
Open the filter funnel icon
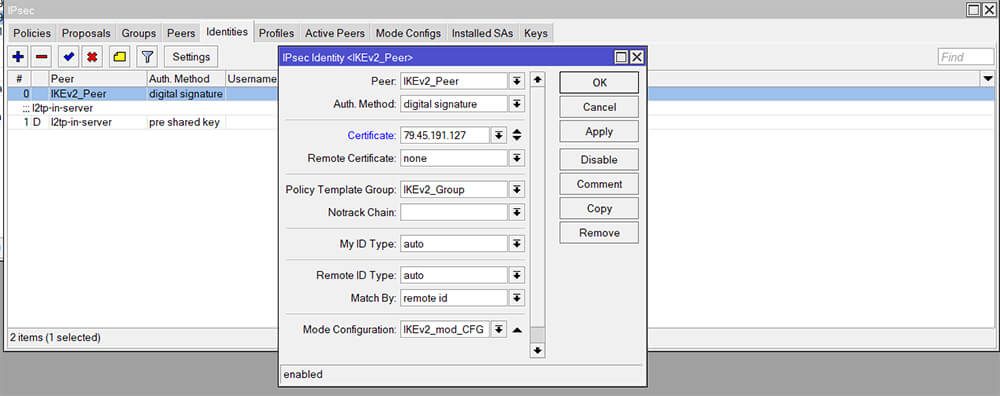pyautogui.click(x=147, y=57)
